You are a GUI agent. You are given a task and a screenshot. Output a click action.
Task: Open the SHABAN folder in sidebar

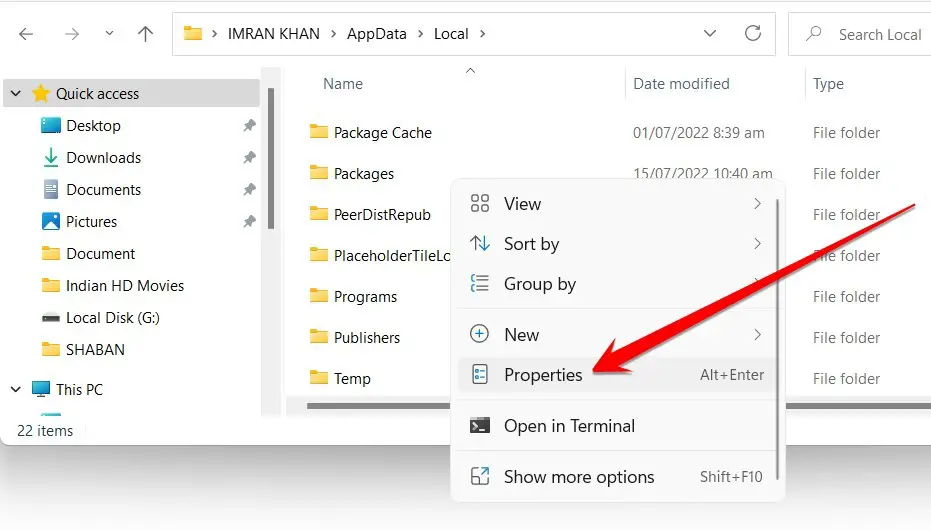tap(95, 350)
